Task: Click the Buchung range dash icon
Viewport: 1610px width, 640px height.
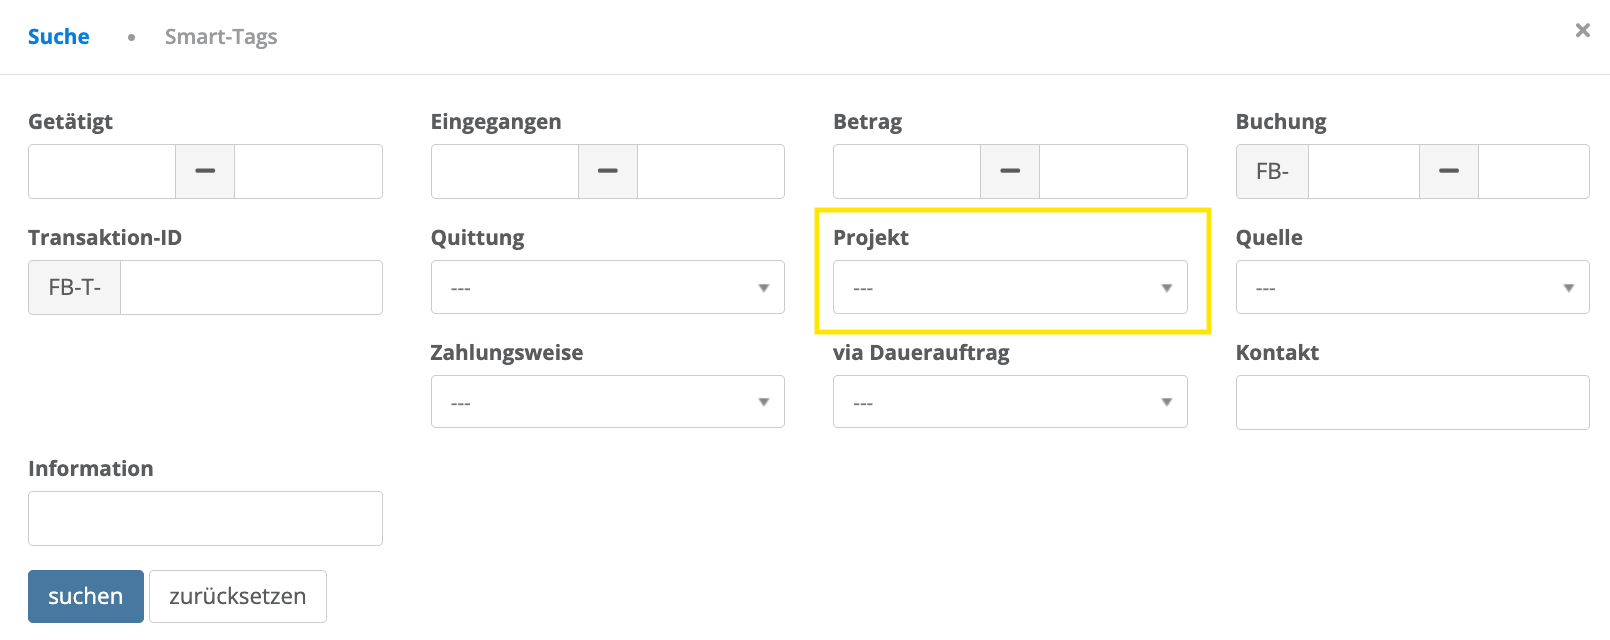Action: point(1449,171)
